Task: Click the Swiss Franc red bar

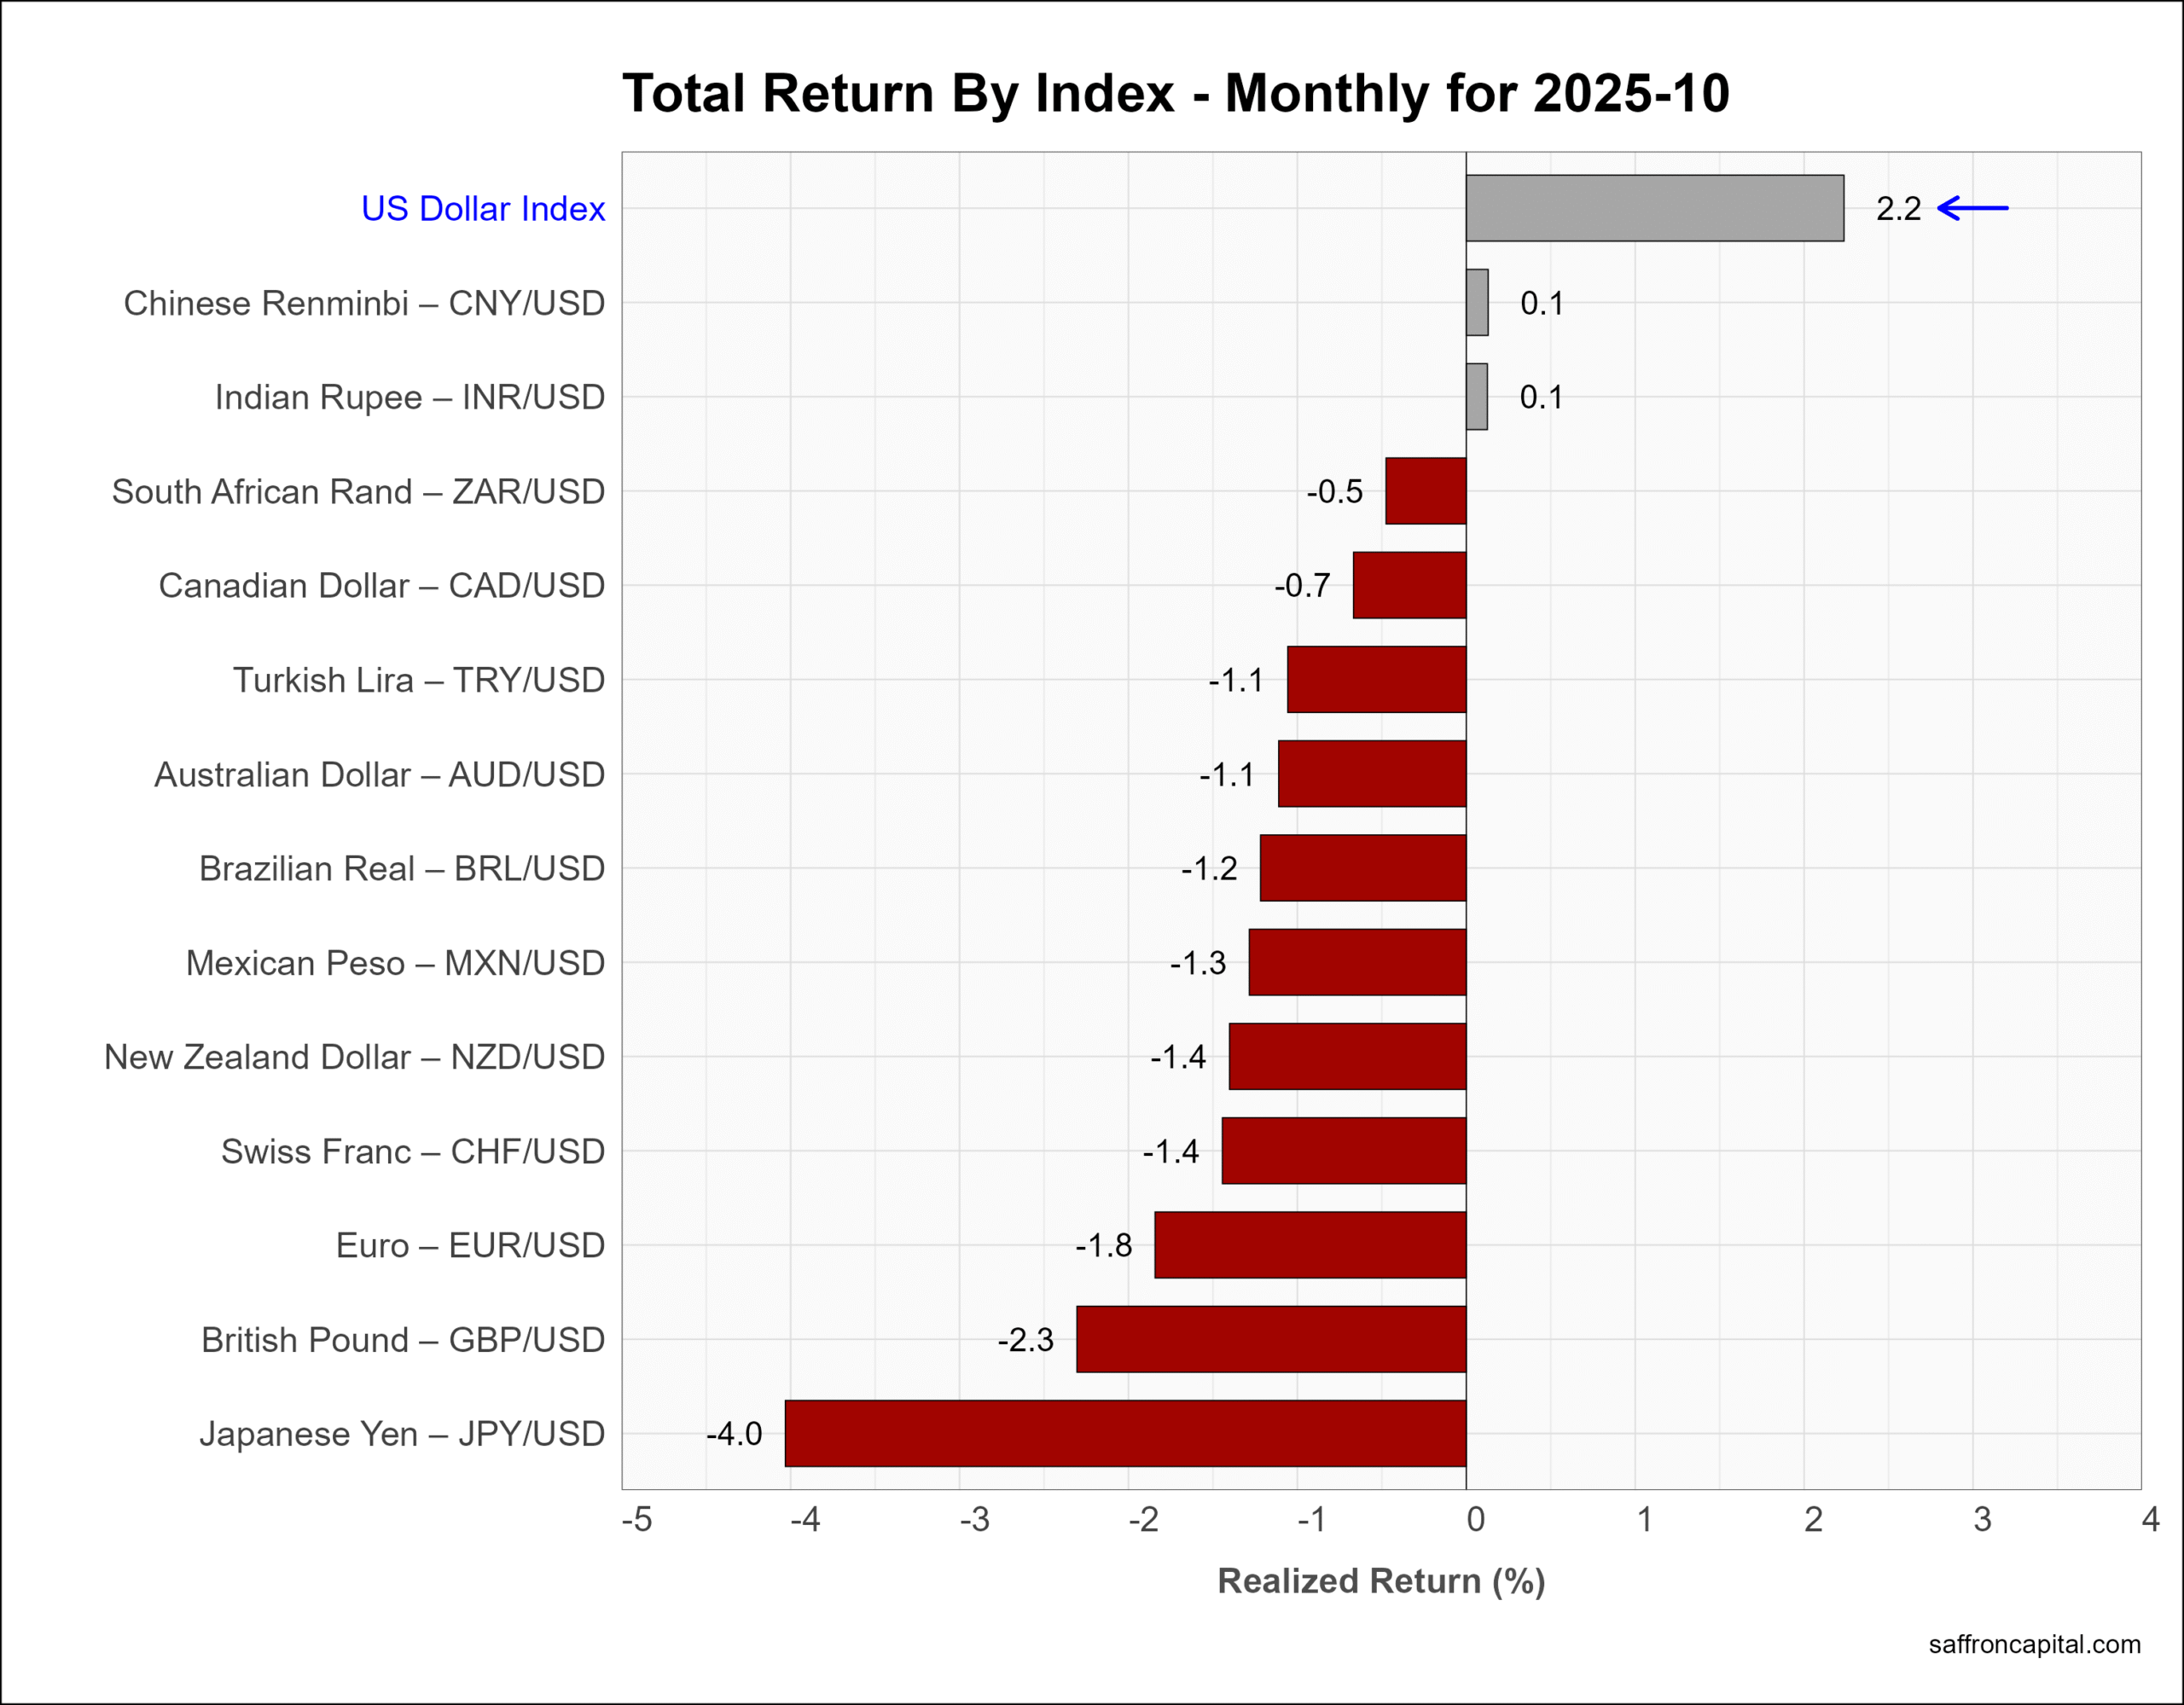Action: tap(1343, 1151)
